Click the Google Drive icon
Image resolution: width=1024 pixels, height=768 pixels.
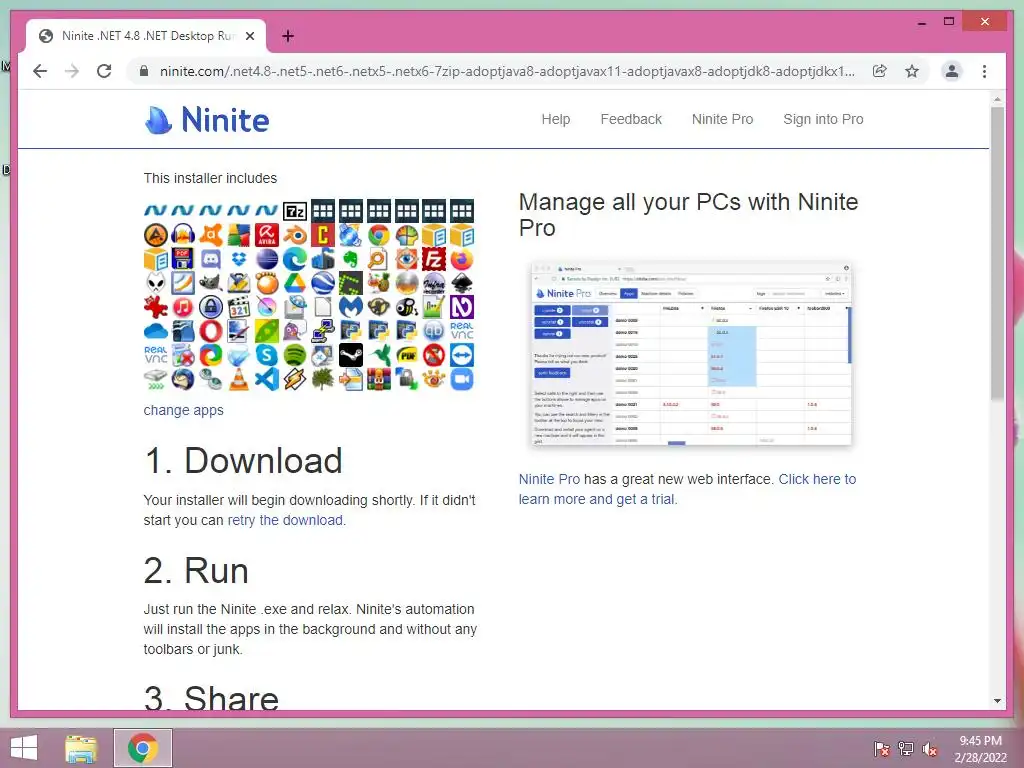pos(295,283)
